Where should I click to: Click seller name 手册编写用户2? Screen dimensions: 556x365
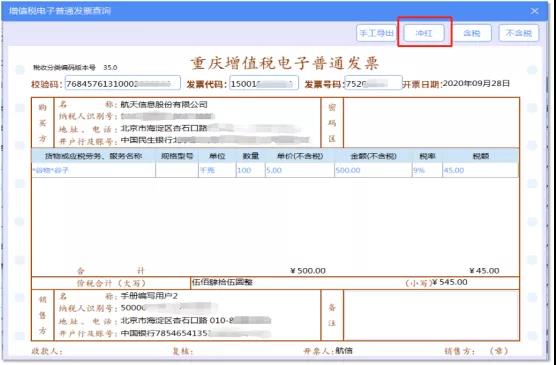149,295
